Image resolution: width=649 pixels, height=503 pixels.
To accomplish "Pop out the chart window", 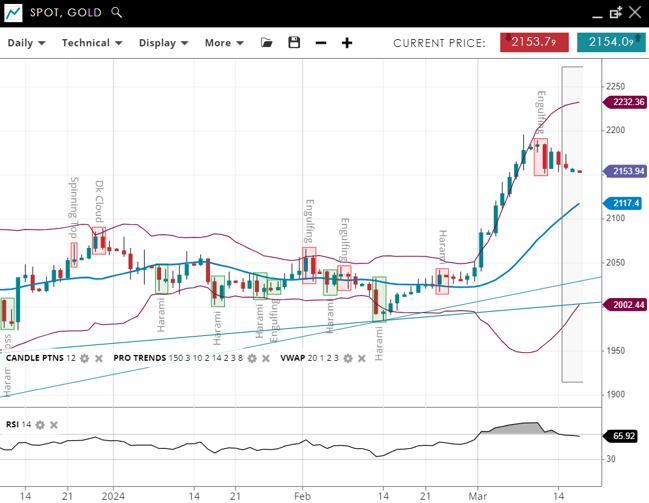I will pyautogui.click(x=615, y=13).
